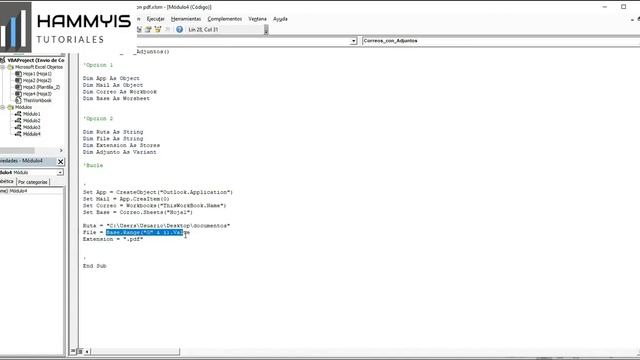Click the toolbar options handle after Lin/Col

[x=266, y=30]
